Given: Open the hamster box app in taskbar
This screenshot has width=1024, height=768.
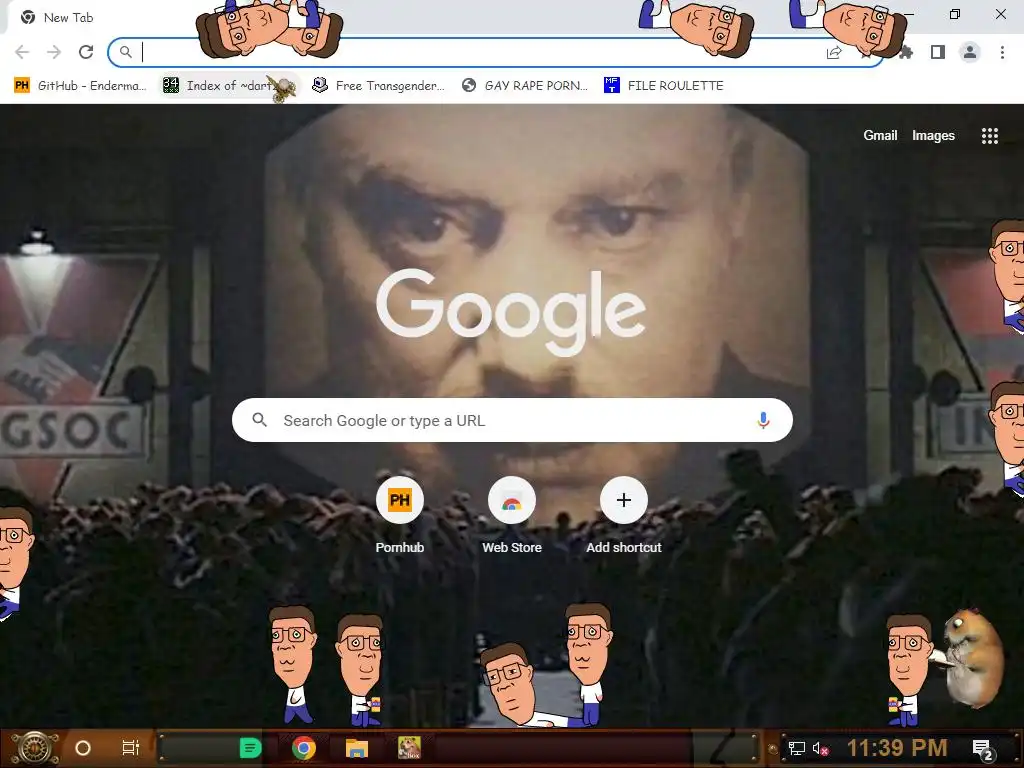Looking at the screenshot, I should pos(409,748).
